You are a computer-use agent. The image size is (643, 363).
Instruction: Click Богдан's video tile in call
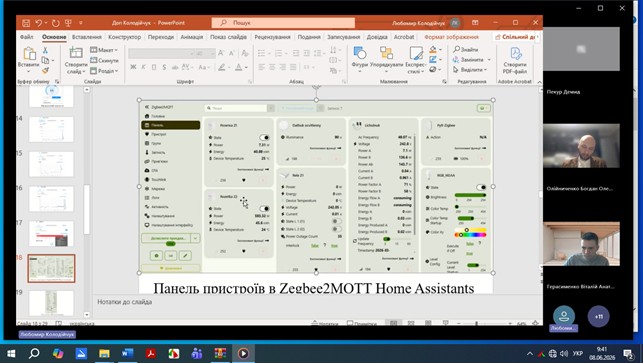pyautogui.click(x=581, y=146)
